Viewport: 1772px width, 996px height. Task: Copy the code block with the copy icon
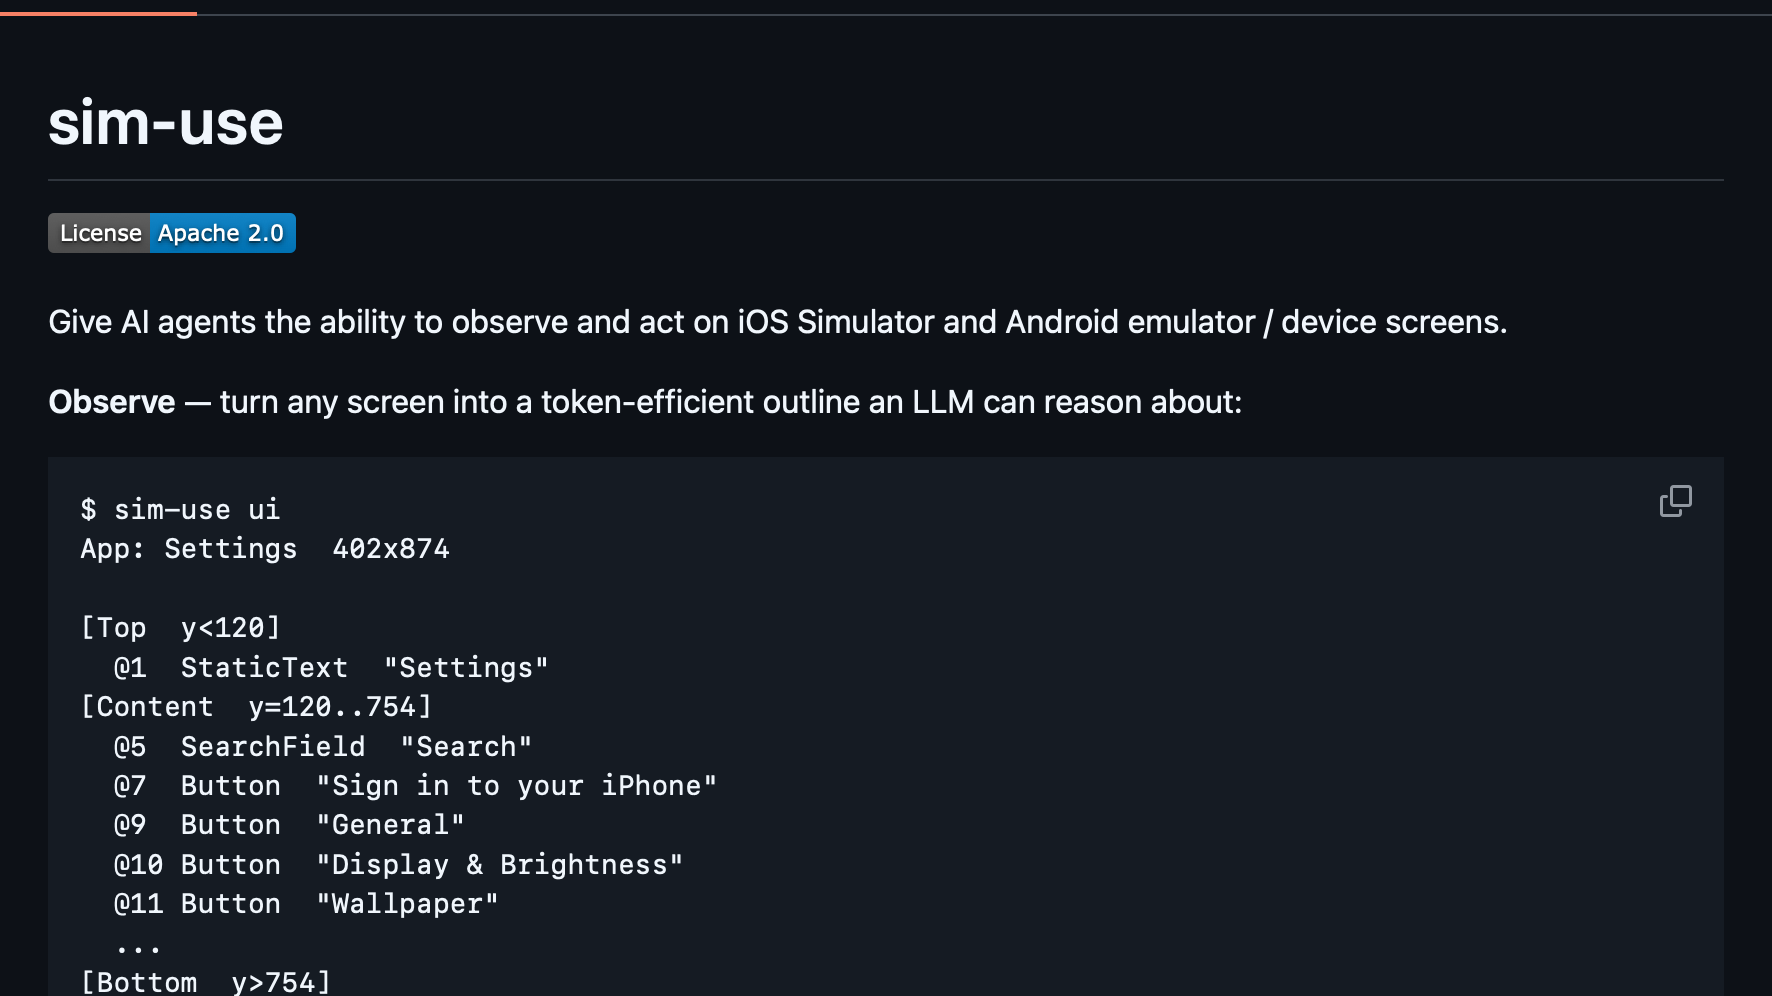(x=1675, y=501)
